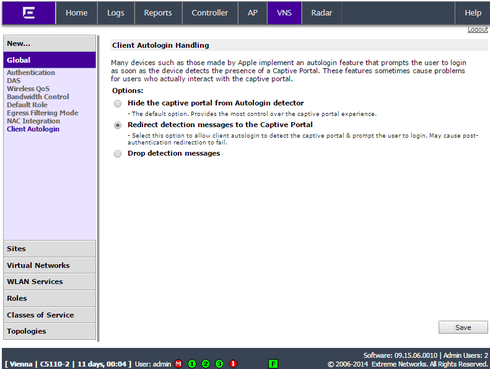Screen dimensions: 490x369
Task: Open the VNS tab
Action: coord(284,13)
